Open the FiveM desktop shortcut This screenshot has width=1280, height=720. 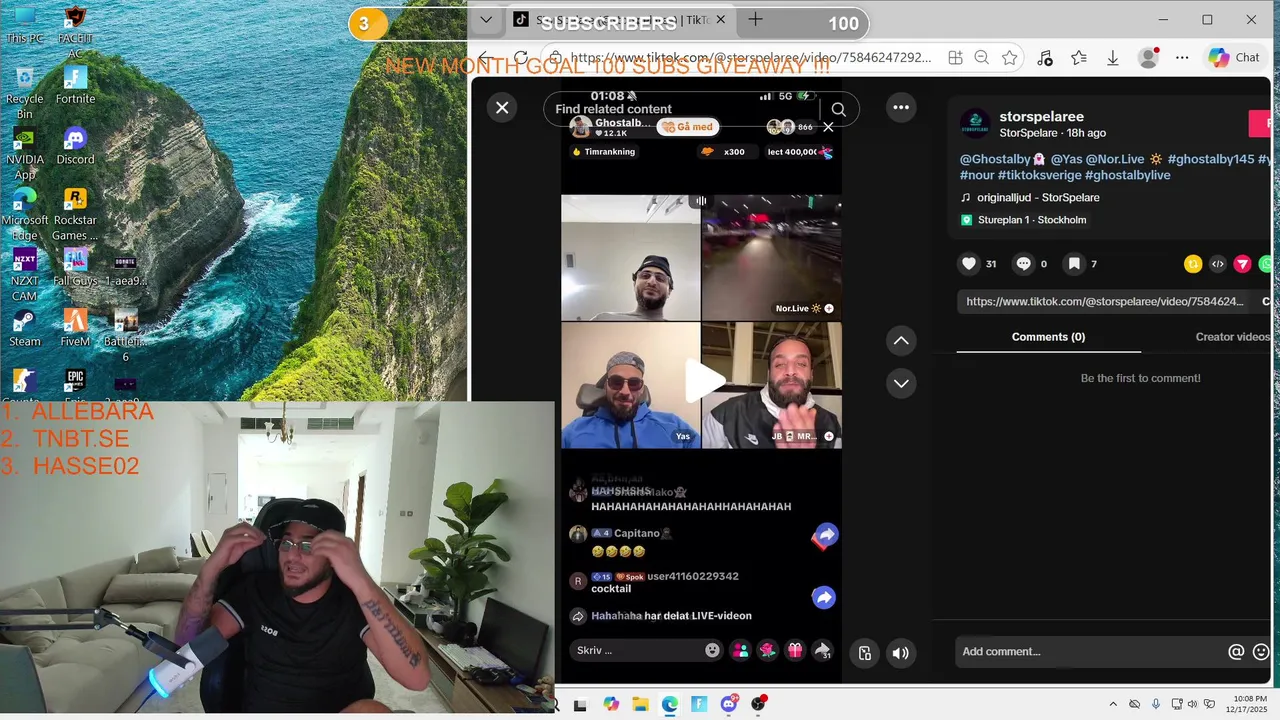pyautogui.click(x=75, y=328)
